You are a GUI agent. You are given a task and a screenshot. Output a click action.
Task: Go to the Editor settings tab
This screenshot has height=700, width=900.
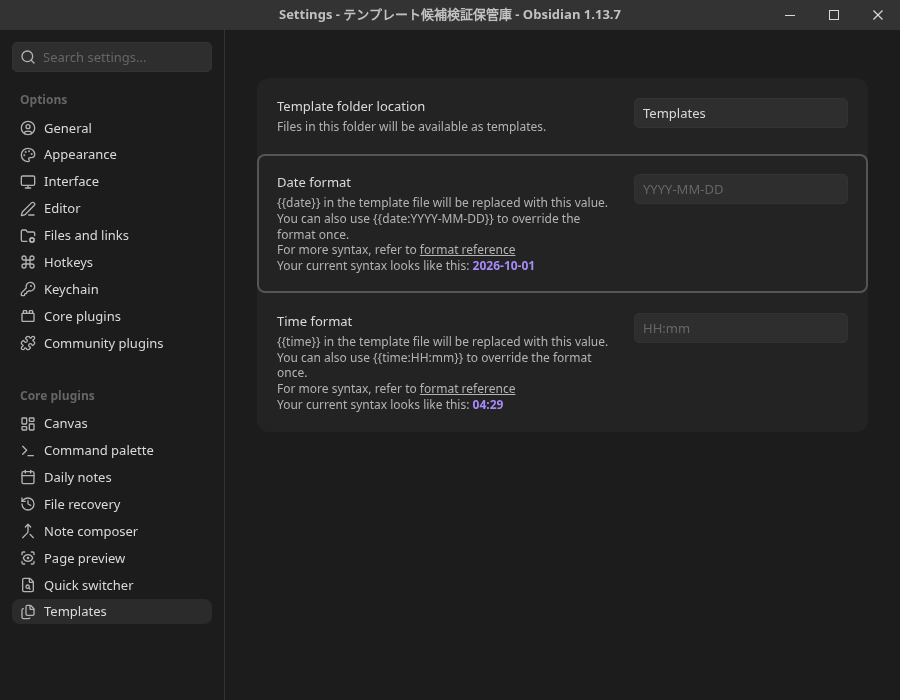tap(112, 209)
